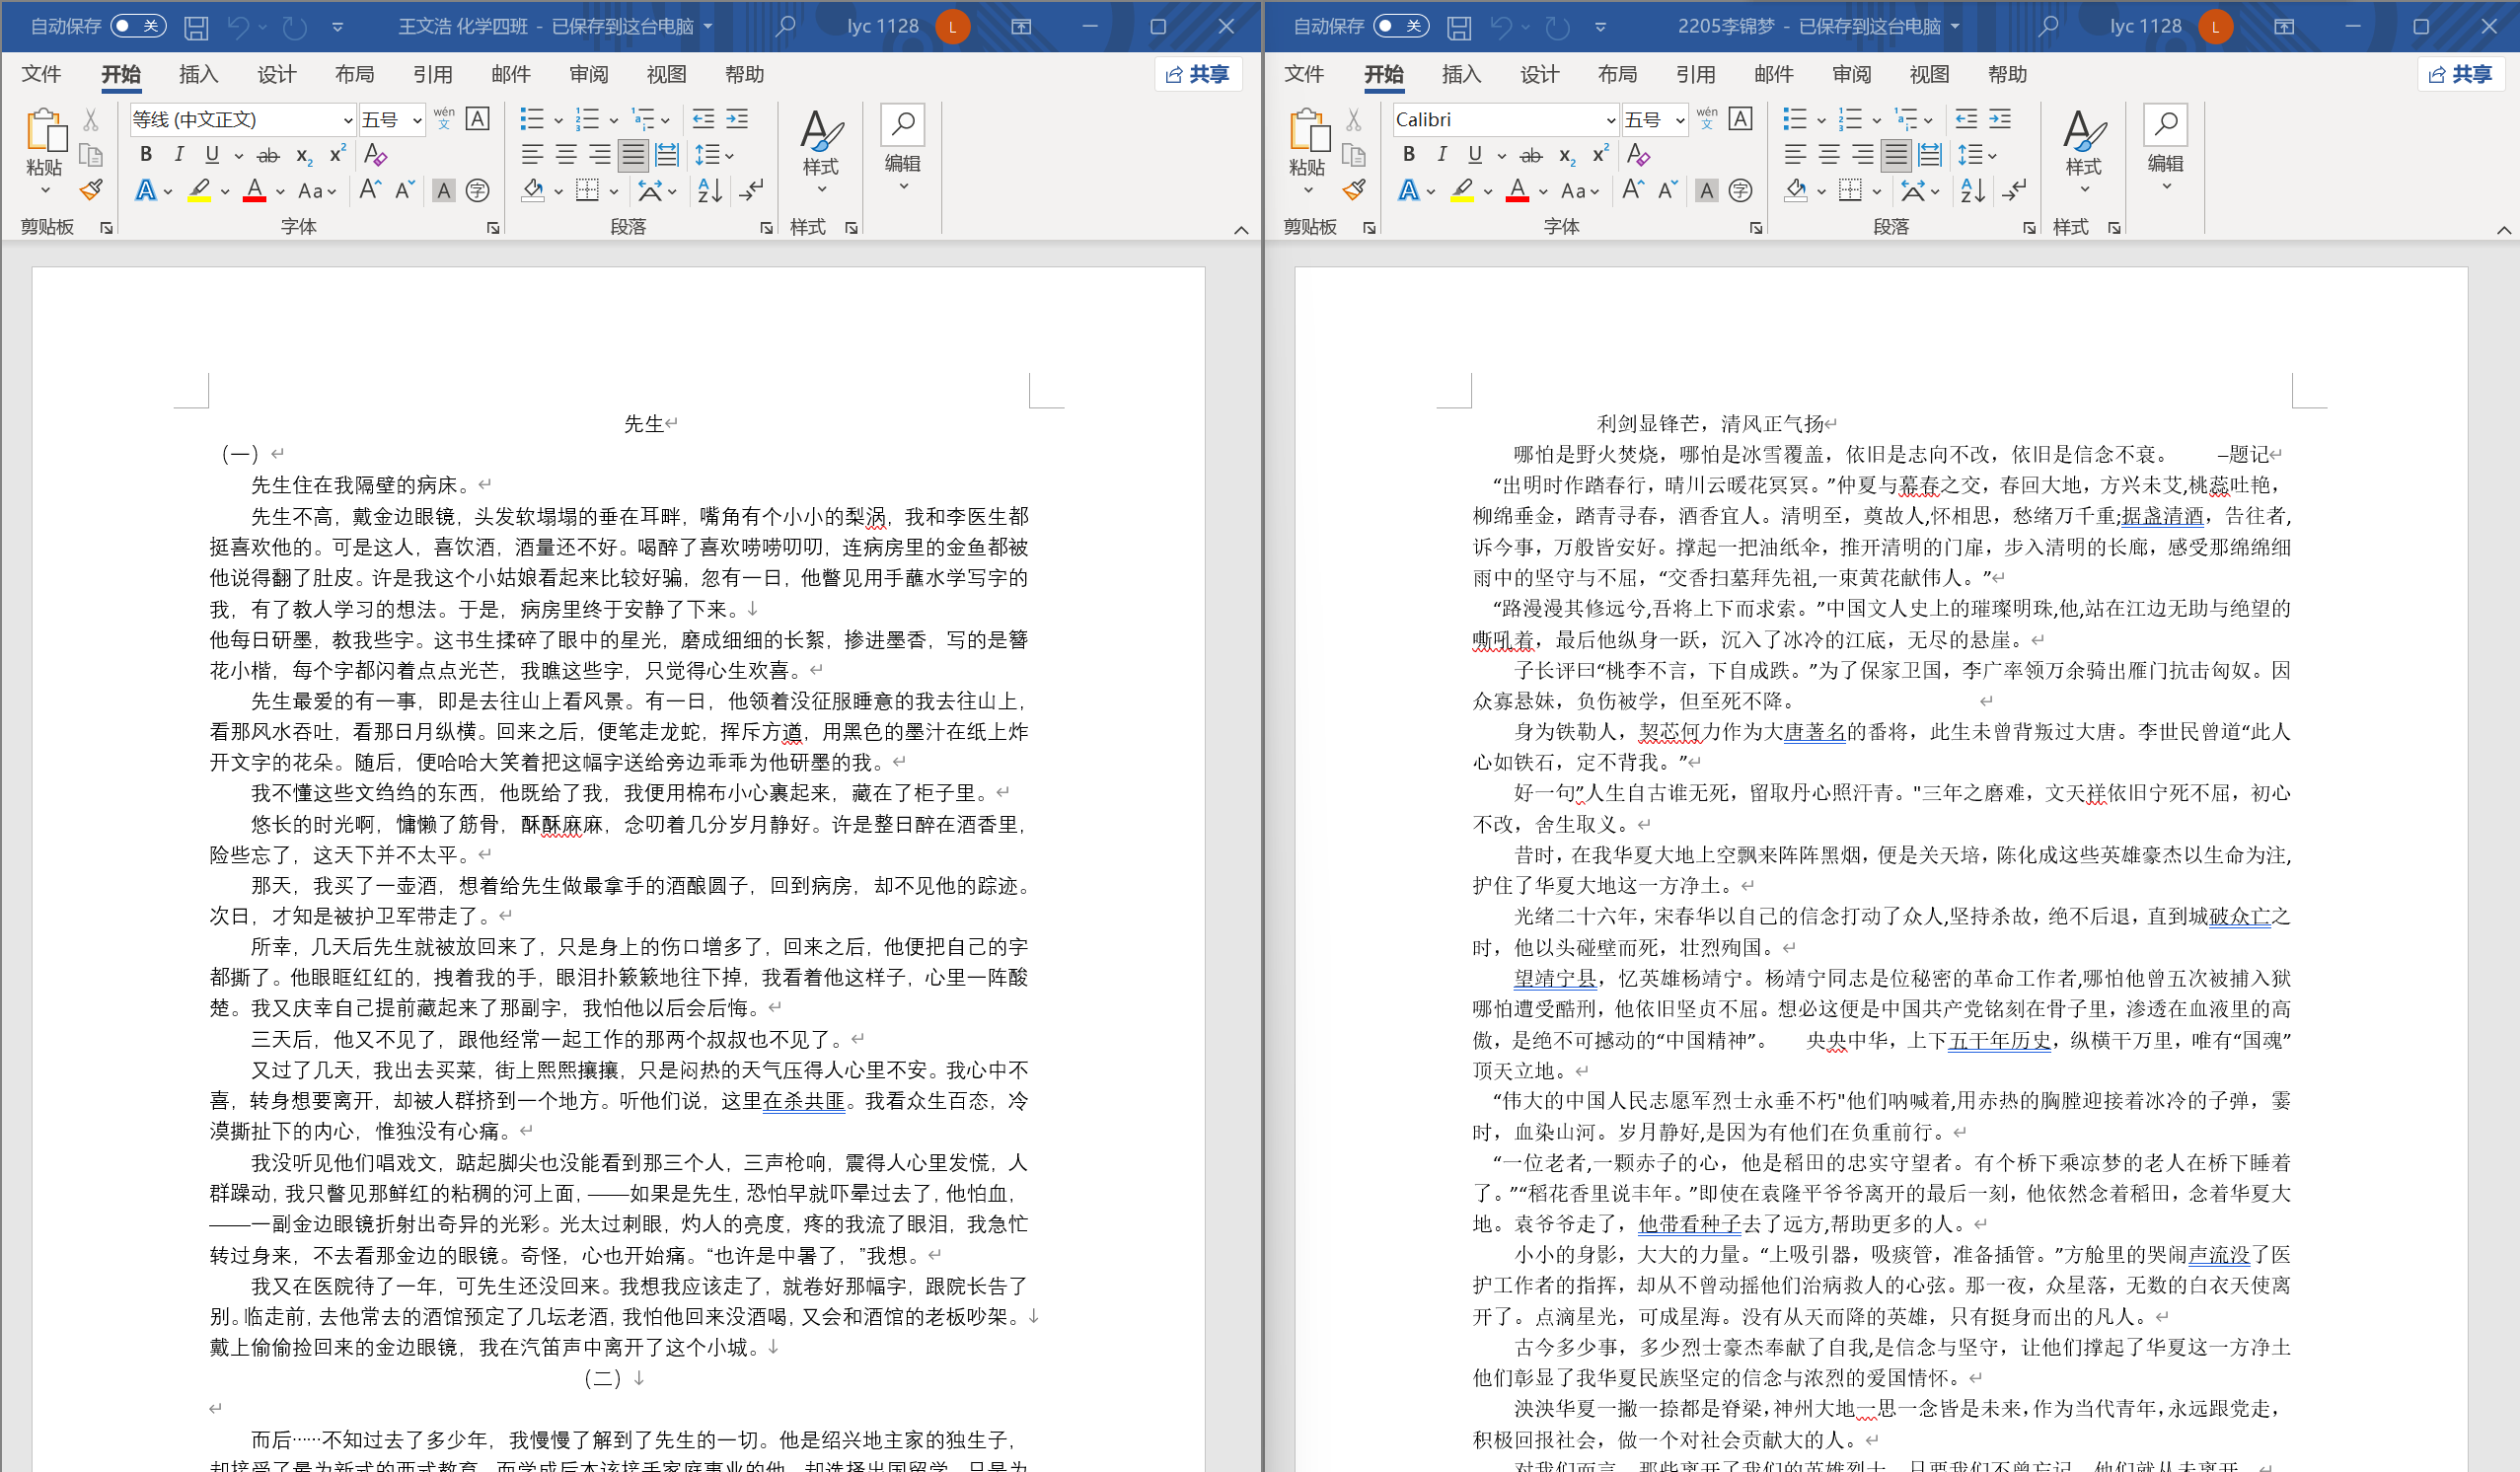Click the 共享 button in left window
The width and height of the screenshot is (2520, 1472).
tap(1198, 74)
